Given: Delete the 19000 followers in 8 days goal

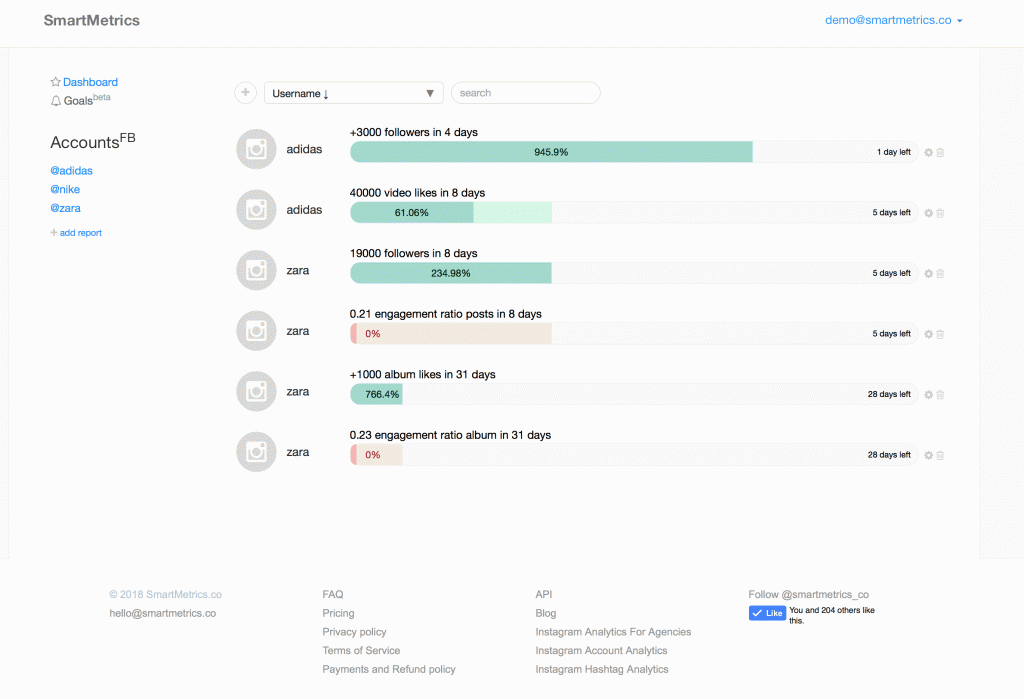Looking at the screenshot, I should tap(940, 274).
